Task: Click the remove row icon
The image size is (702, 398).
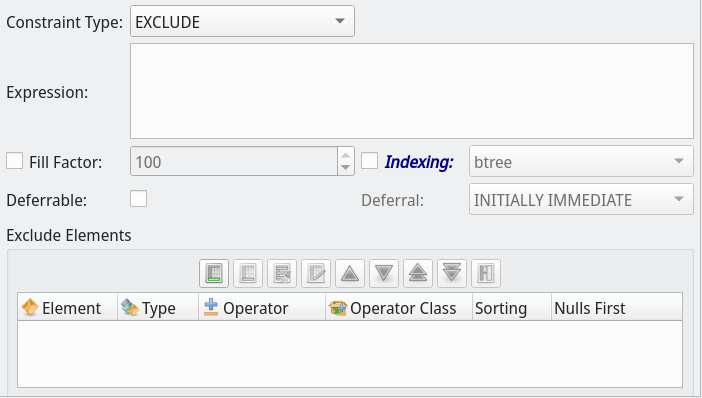Action: (x=248, y=273)
